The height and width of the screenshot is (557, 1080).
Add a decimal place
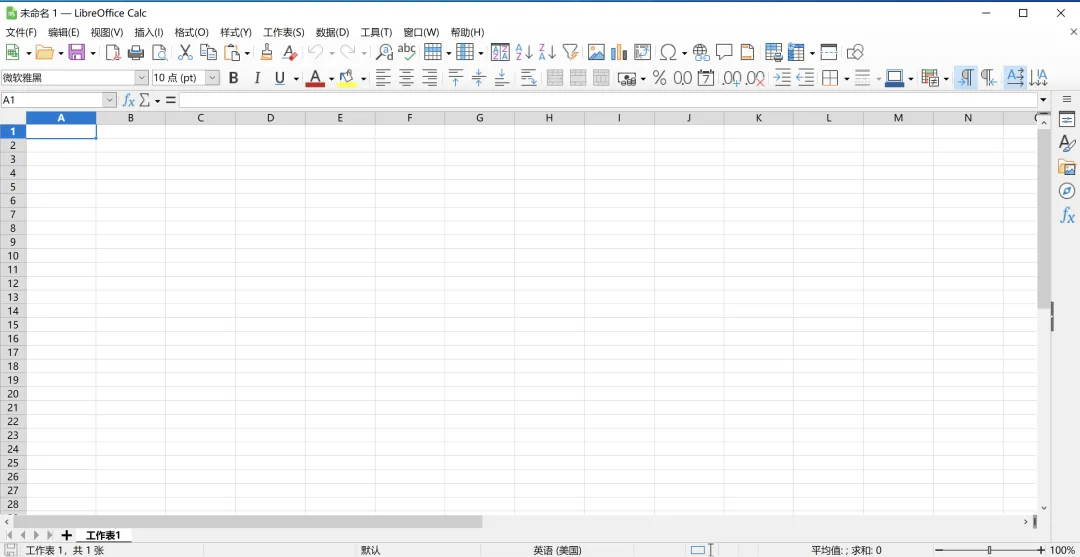point(731,78)
